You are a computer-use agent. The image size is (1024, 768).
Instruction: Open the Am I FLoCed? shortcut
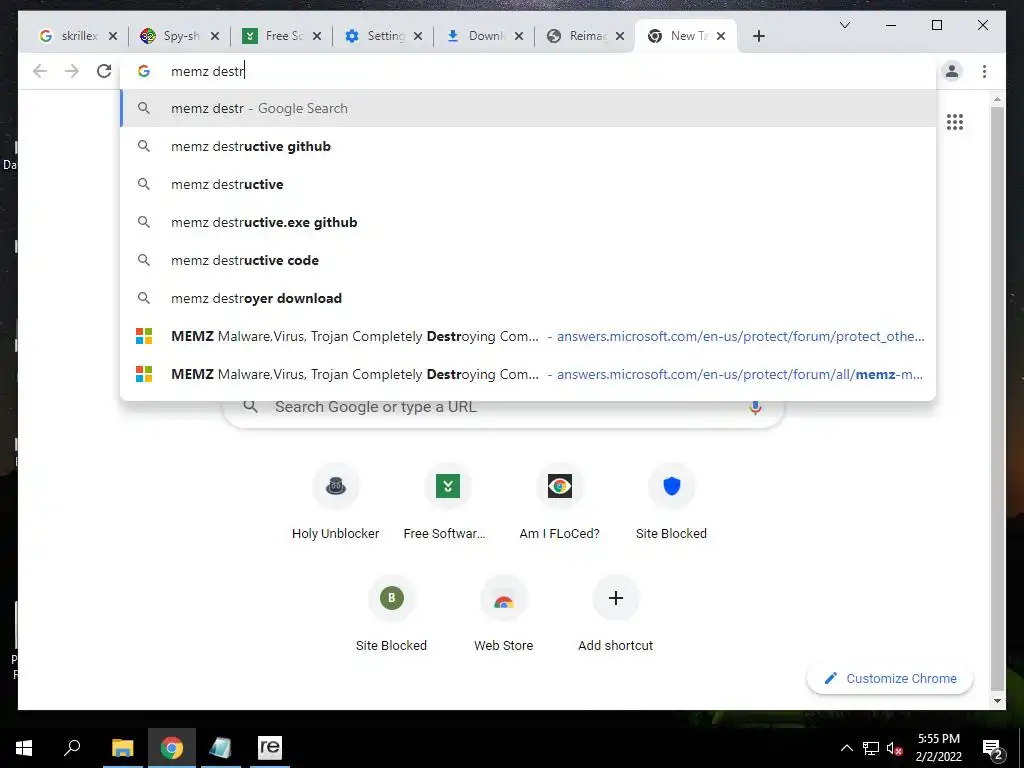(x=560, y=502)
